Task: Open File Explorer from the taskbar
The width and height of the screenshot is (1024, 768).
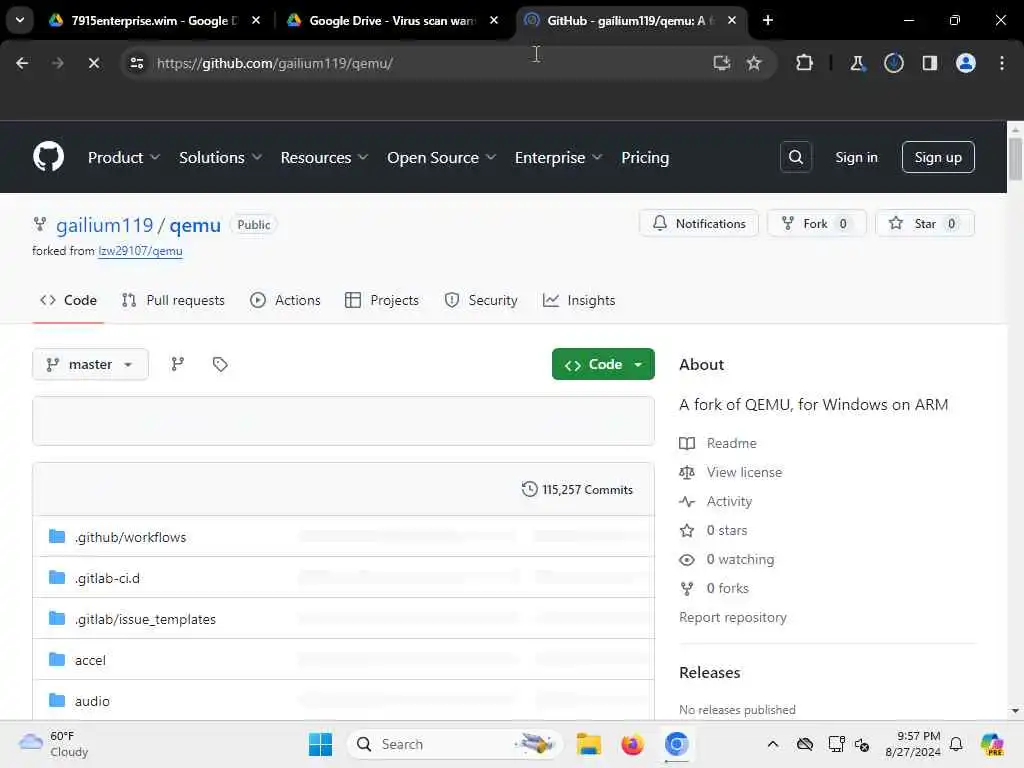Action: 588,744
